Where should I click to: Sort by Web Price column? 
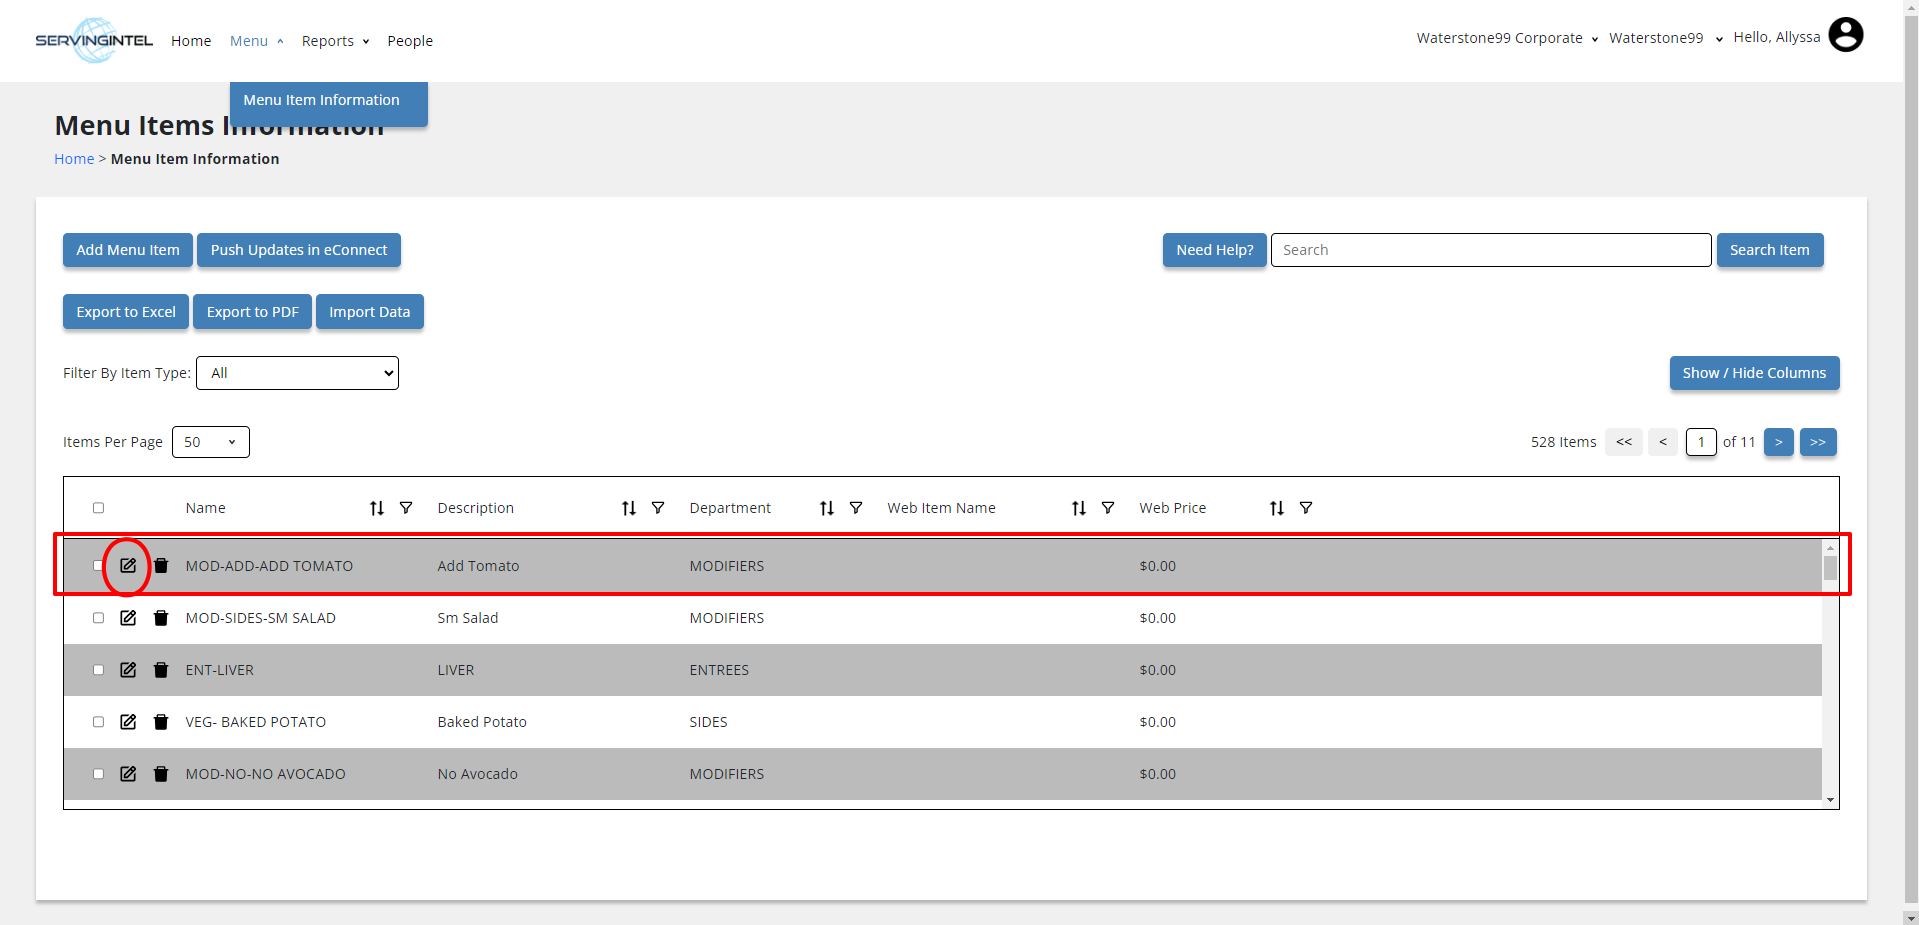tap(1277, 508)
